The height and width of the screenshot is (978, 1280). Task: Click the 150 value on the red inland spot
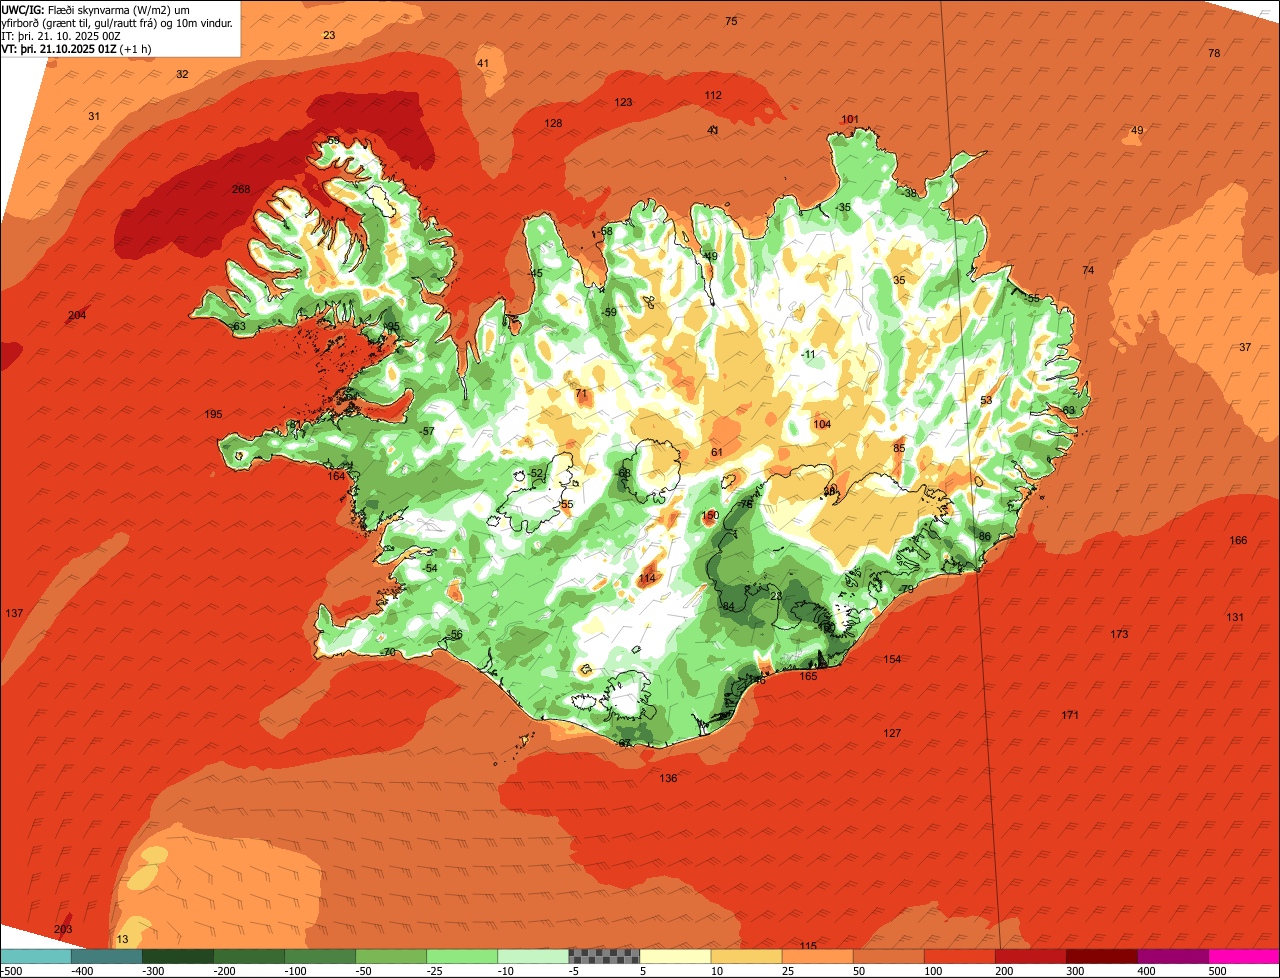[x=710, y=515]
